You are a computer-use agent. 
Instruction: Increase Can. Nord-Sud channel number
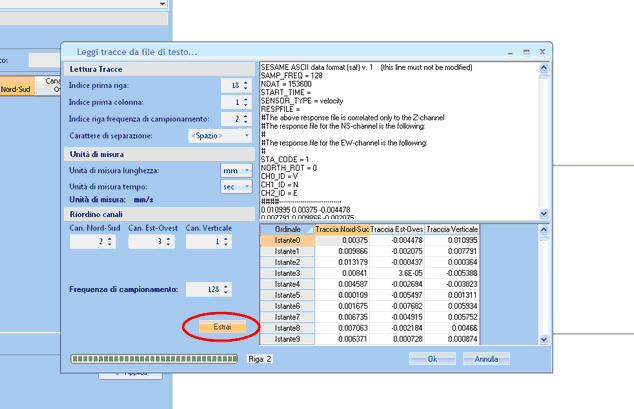[x=110, y=239]
